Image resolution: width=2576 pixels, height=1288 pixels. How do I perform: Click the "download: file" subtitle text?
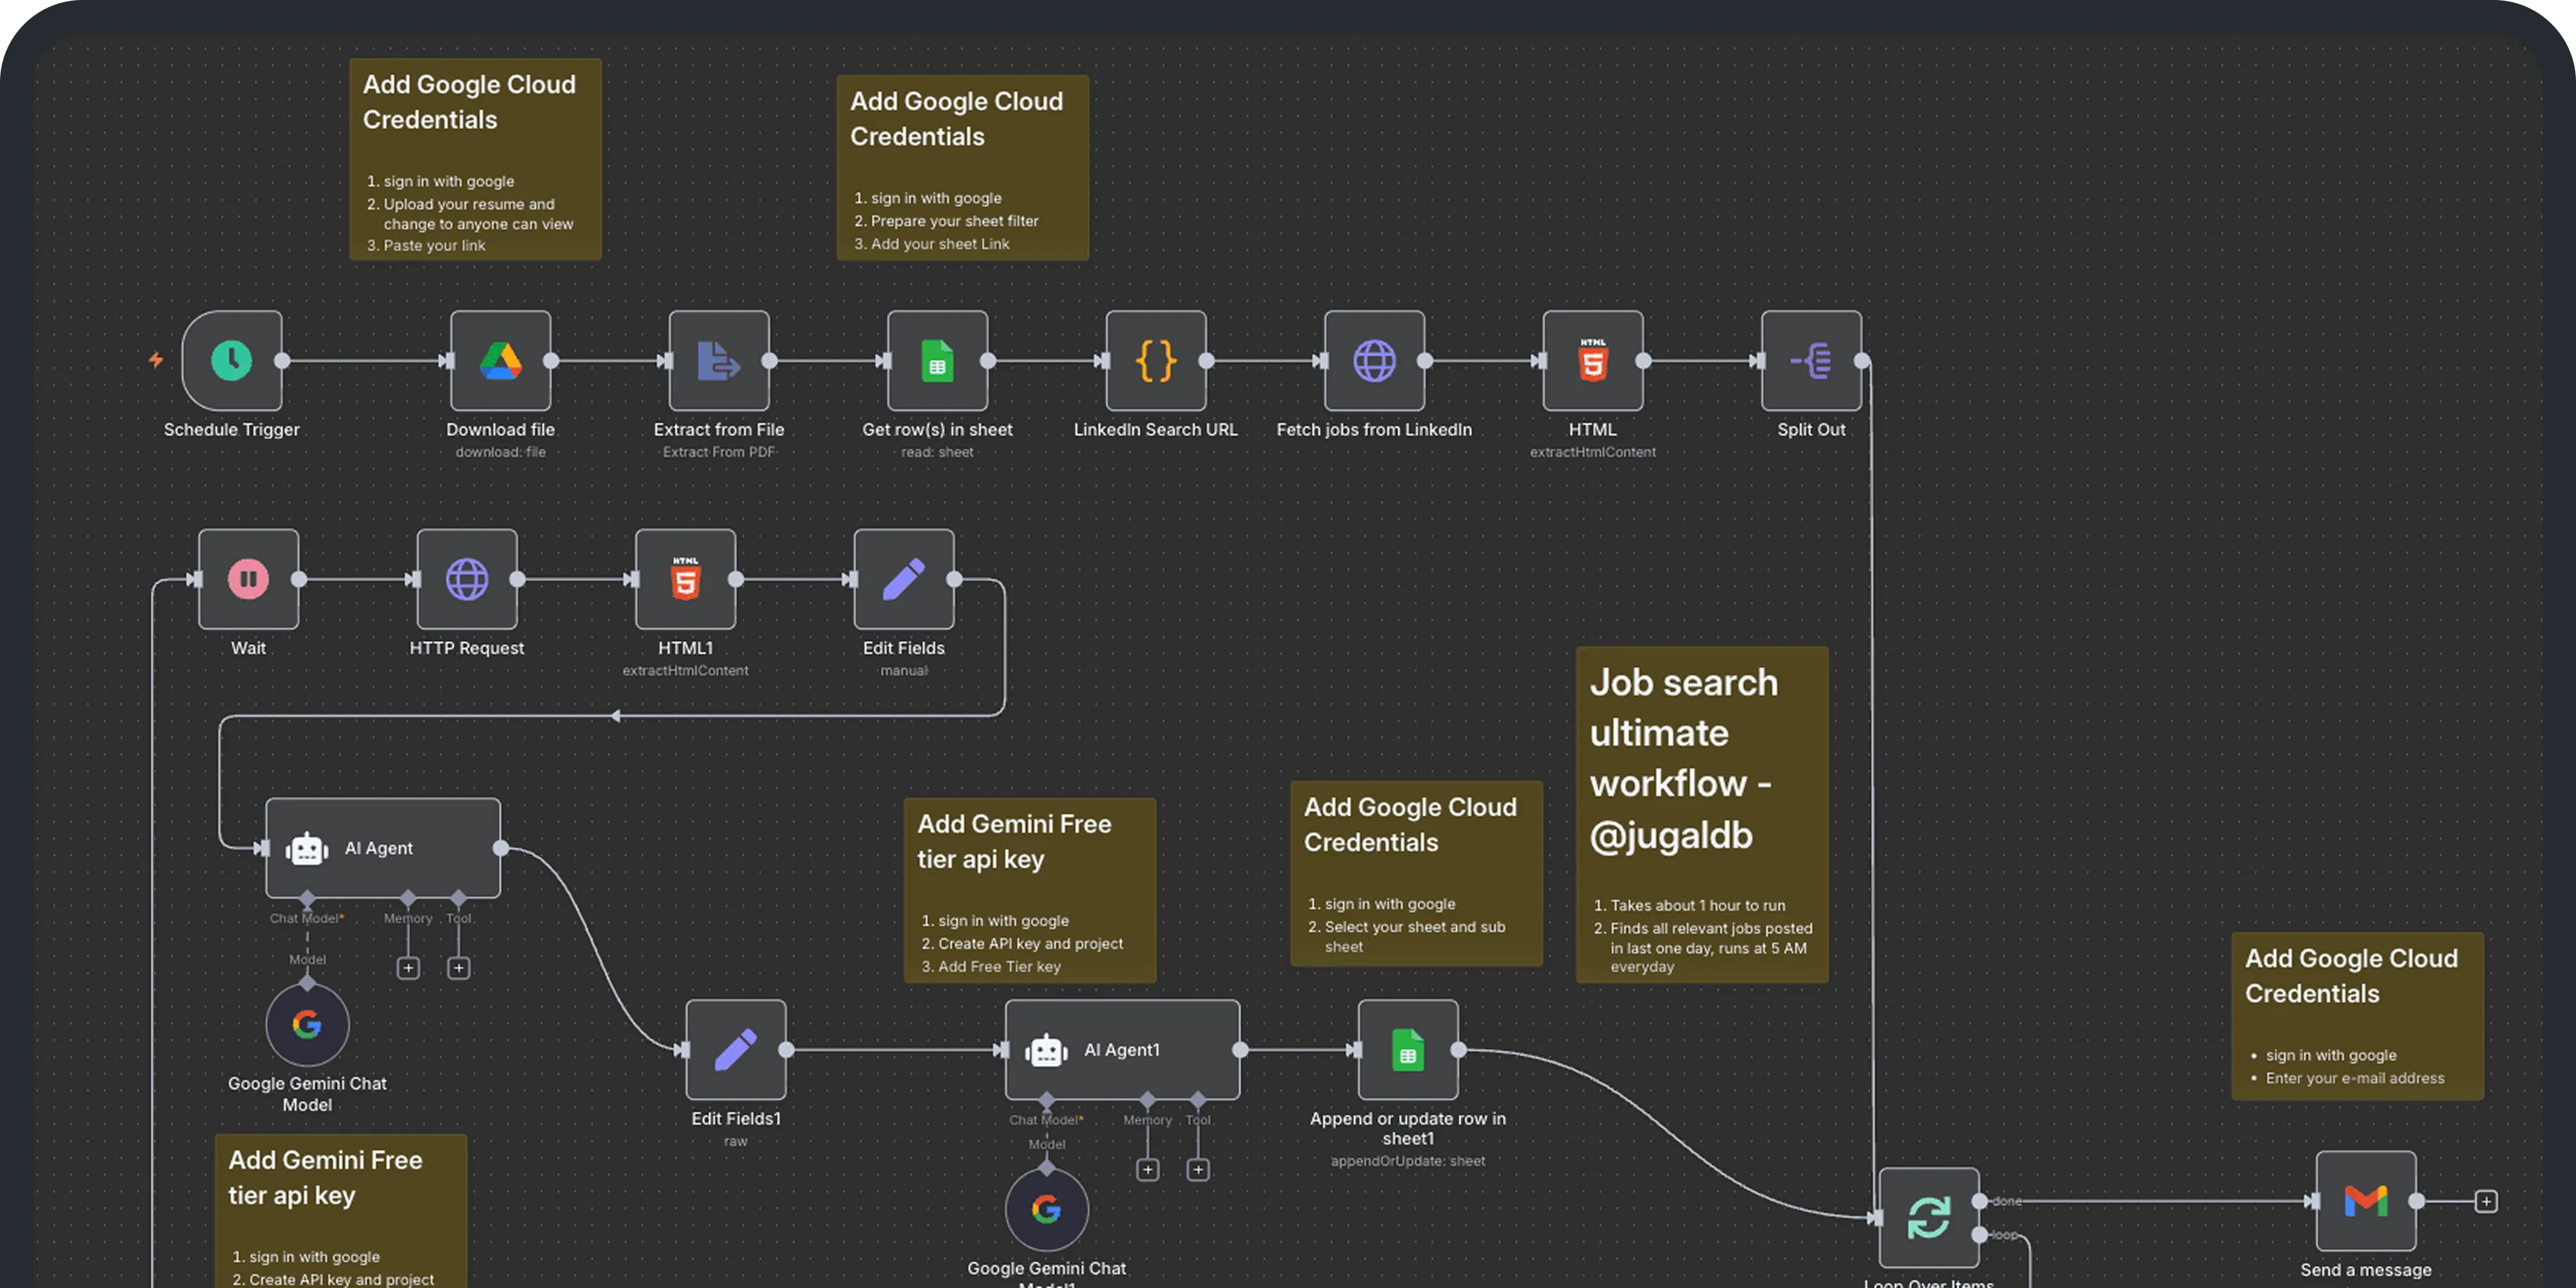(500, 452)
